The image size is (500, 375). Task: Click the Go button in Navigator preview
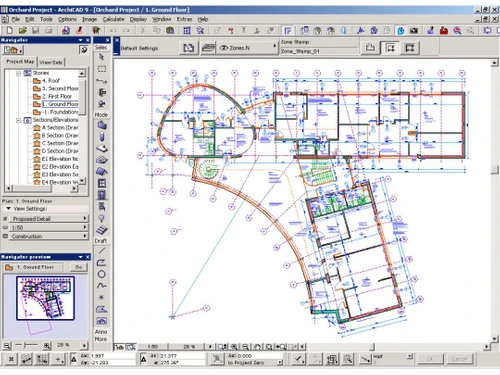click(79, 267)
